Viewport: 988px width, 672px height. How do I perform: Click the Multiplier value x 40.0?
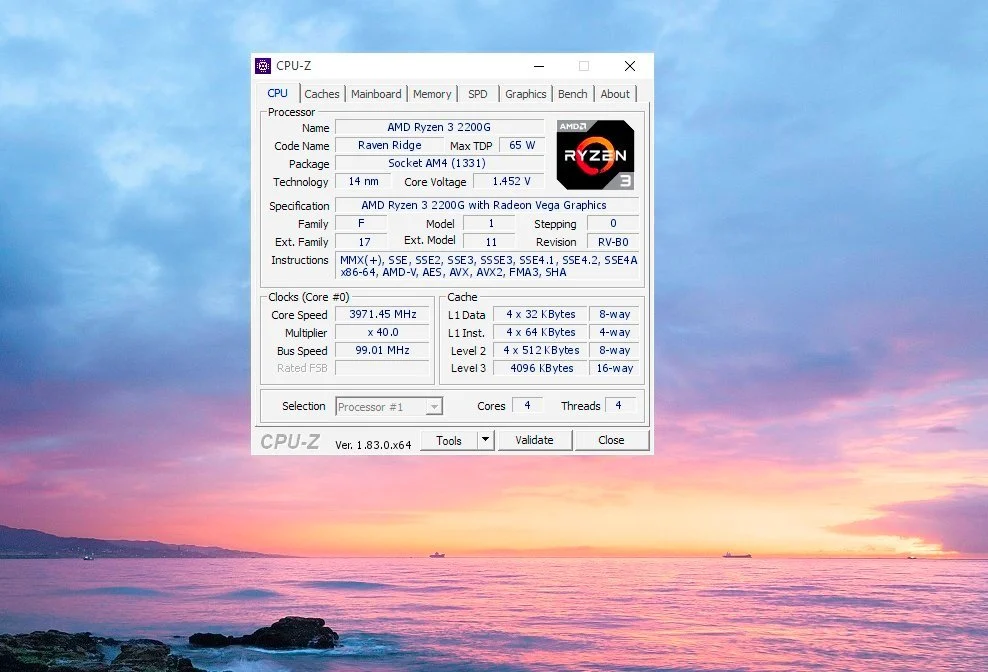pos(382,332)
